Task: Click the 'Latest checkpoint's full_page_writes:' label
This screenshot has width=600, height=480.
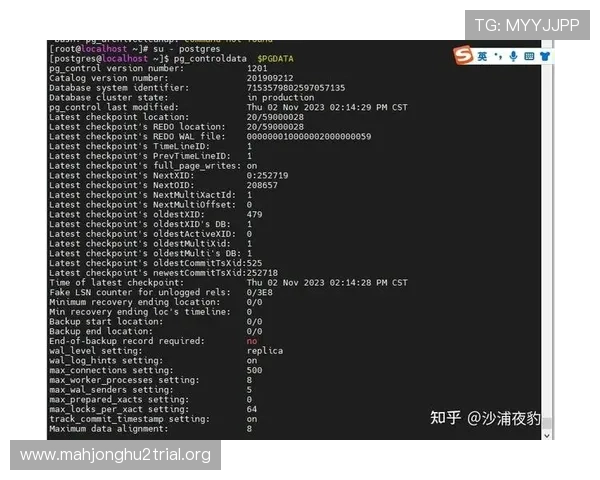Action: click(145, 166)
